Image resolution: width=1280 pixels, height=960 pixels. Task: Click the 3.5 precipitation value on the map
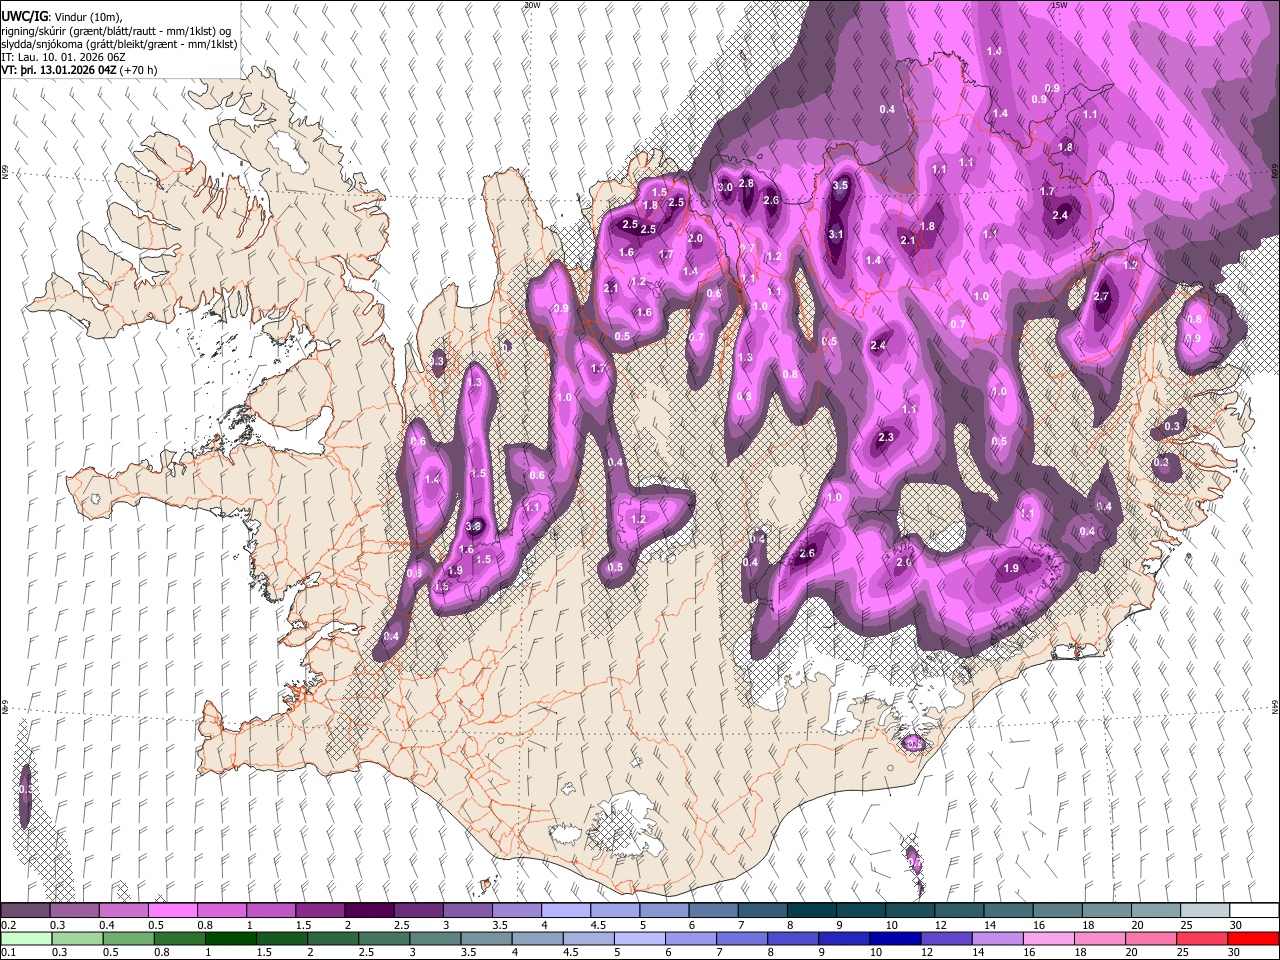click(x=840, y=186)
